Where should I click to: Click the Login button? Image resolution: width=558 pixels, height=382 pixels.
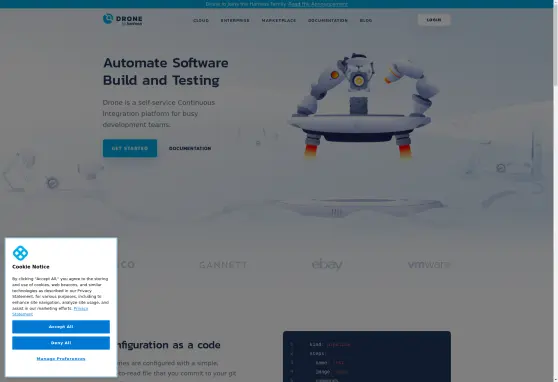click(434, 20)
